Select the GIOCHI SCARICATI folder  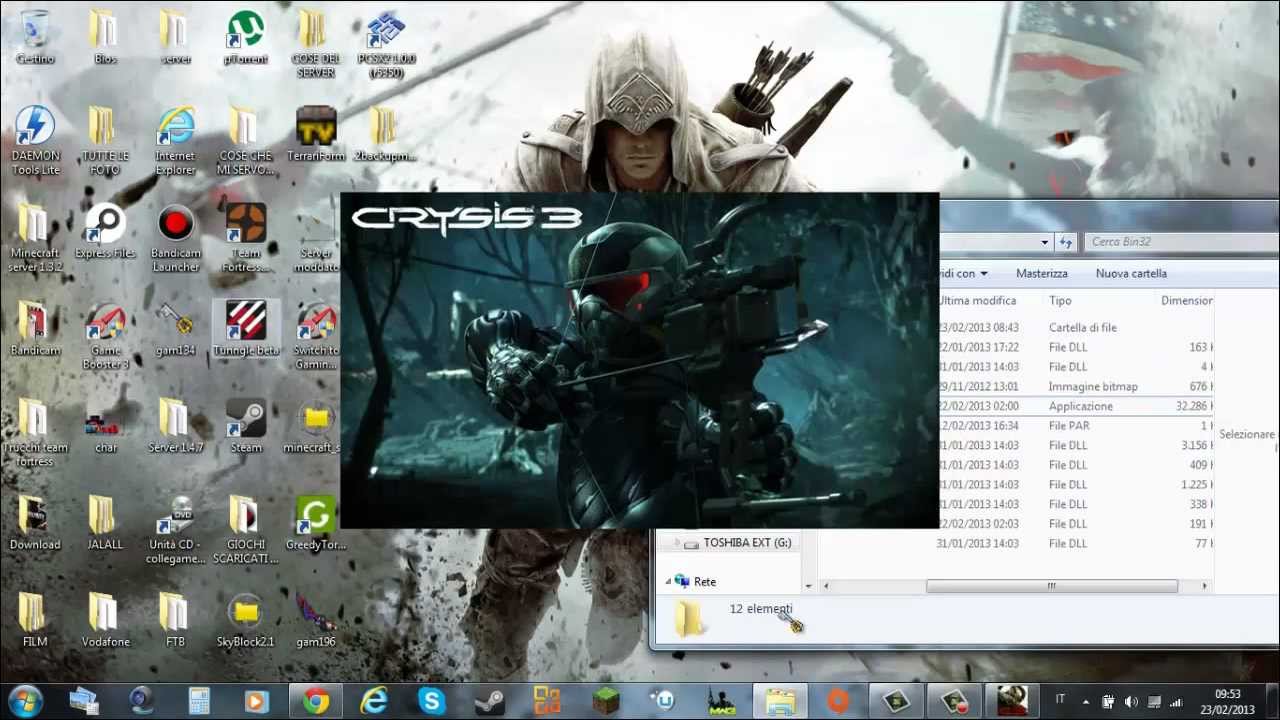click(245, 529)
